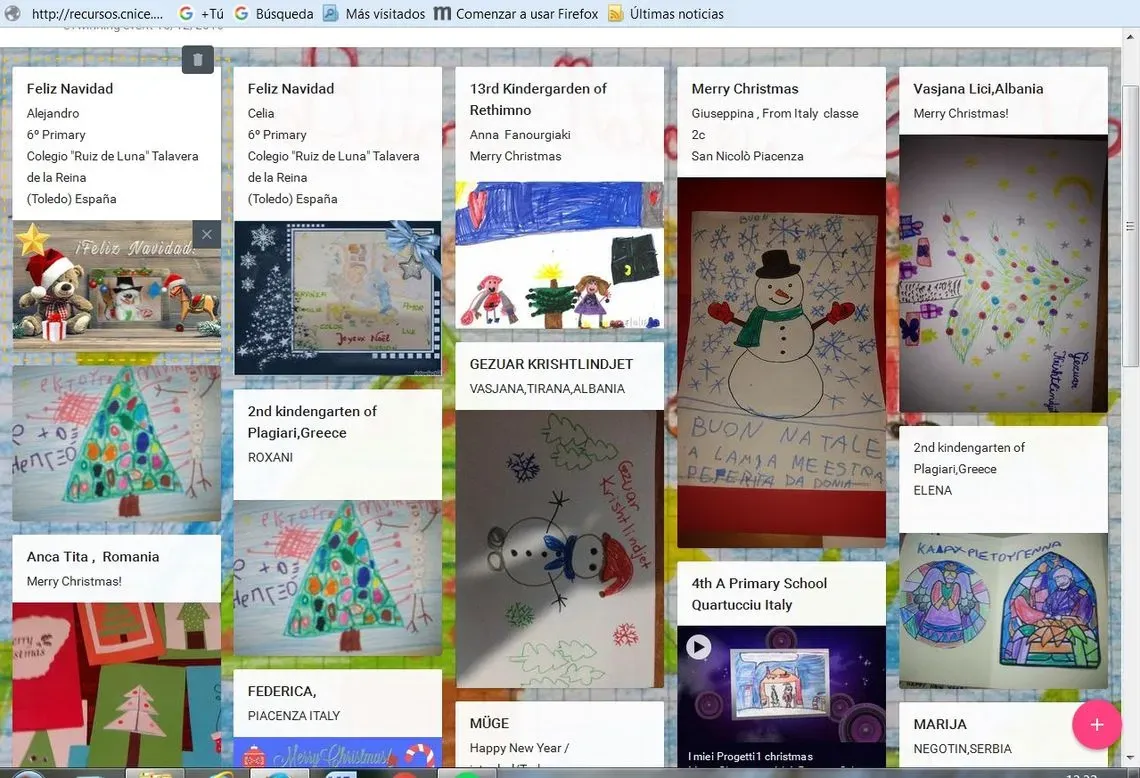Open Últimas noticias feed bookmark
This screenshot has height=778, width=1140.
tap(666, 13)
